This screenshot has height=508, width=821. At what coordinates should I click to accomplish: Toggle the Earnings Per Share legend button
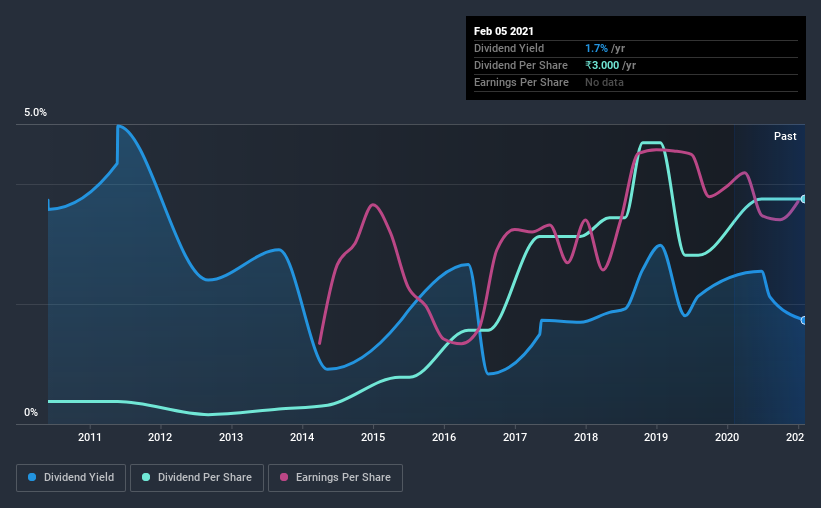tap(335, 478)
